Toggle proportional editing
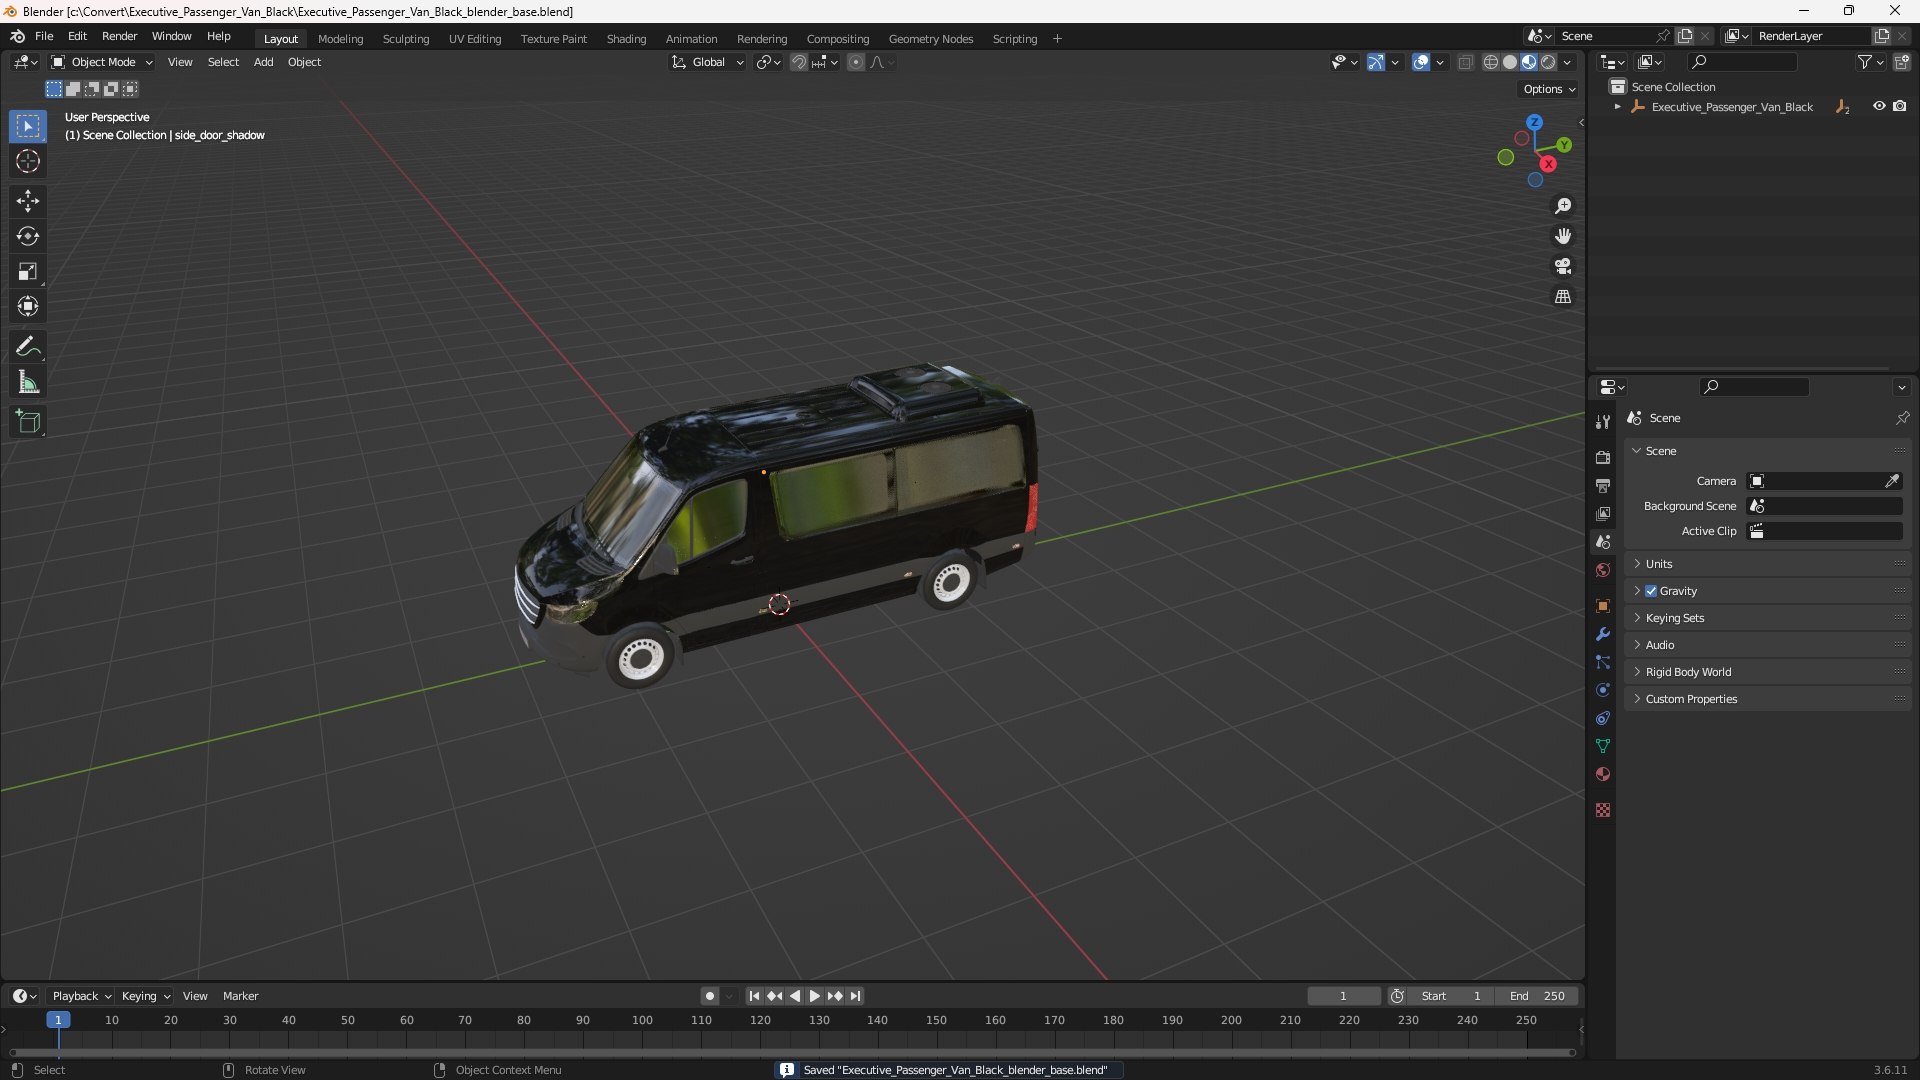This screenshot has height=1080, width=1920. coord(856,62)
